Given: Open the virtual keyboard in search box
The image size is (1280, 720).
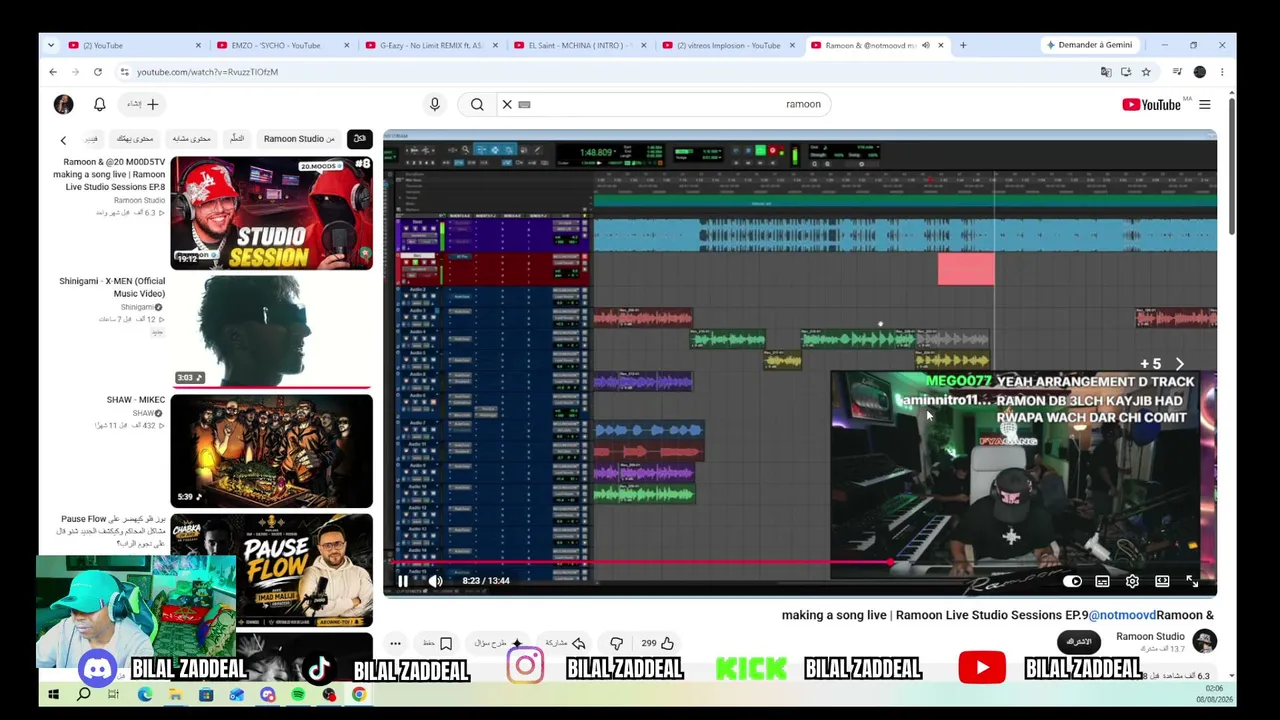Looking at the screenshot, I should point(524,104).
